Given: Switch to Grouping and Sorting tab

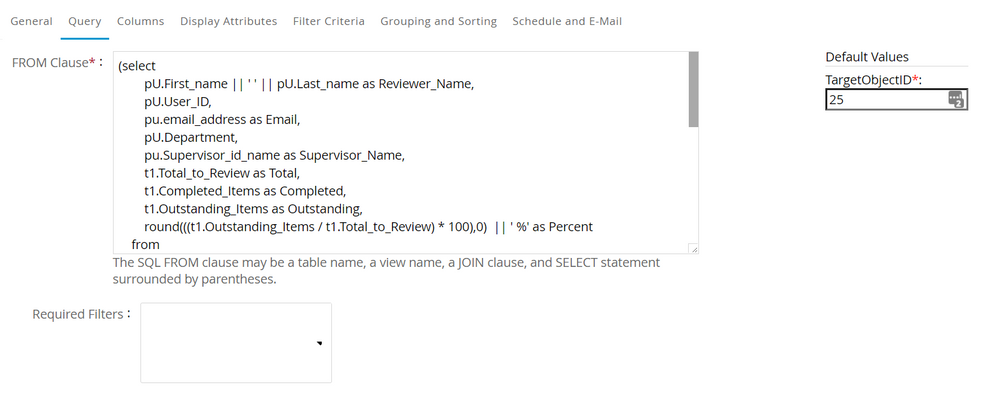Looking at the screenshot, I should point(438,21).
